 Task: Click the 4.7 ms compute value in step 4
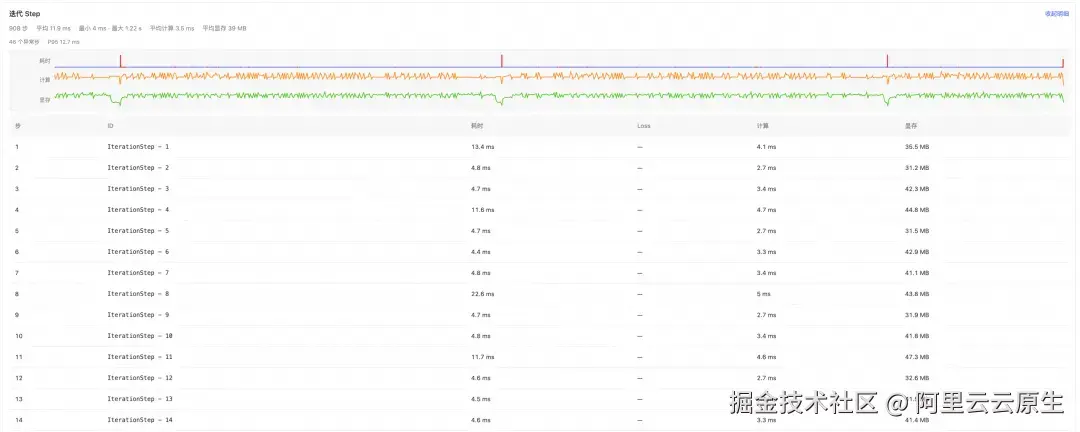(x=767, y=209)
